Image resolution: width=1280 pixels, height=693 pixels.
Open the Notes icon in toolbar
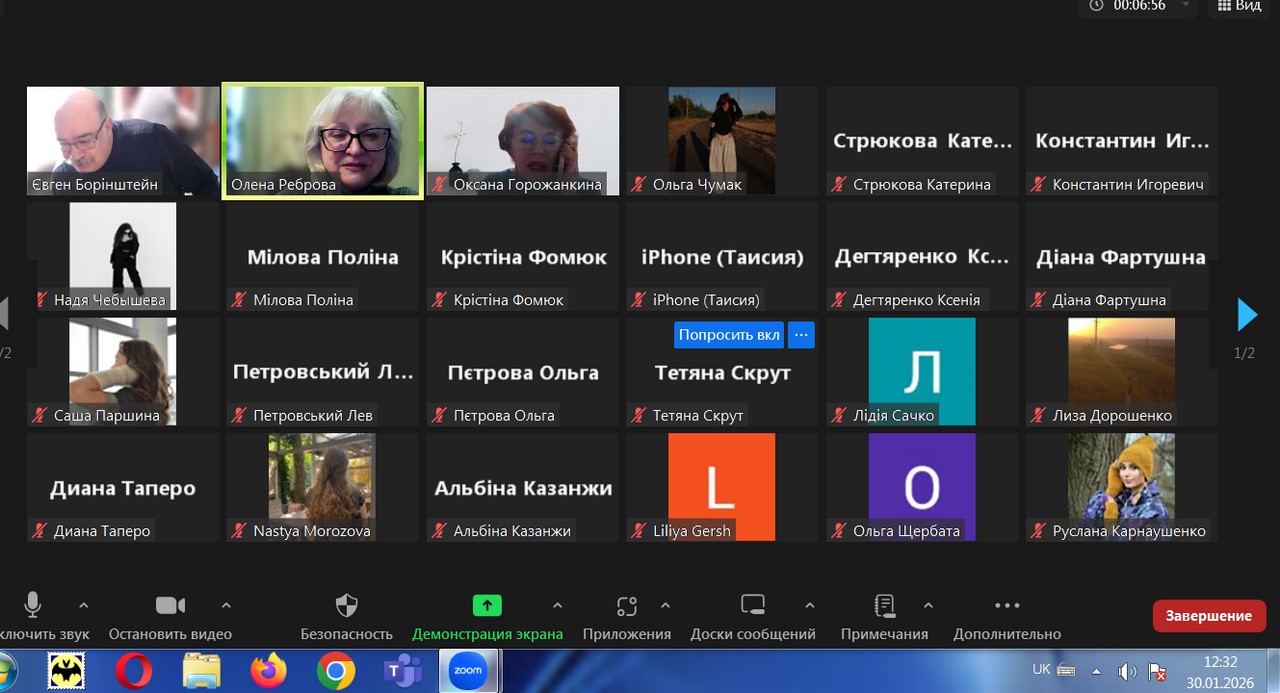pyautogui.click(x=884, y=606)
